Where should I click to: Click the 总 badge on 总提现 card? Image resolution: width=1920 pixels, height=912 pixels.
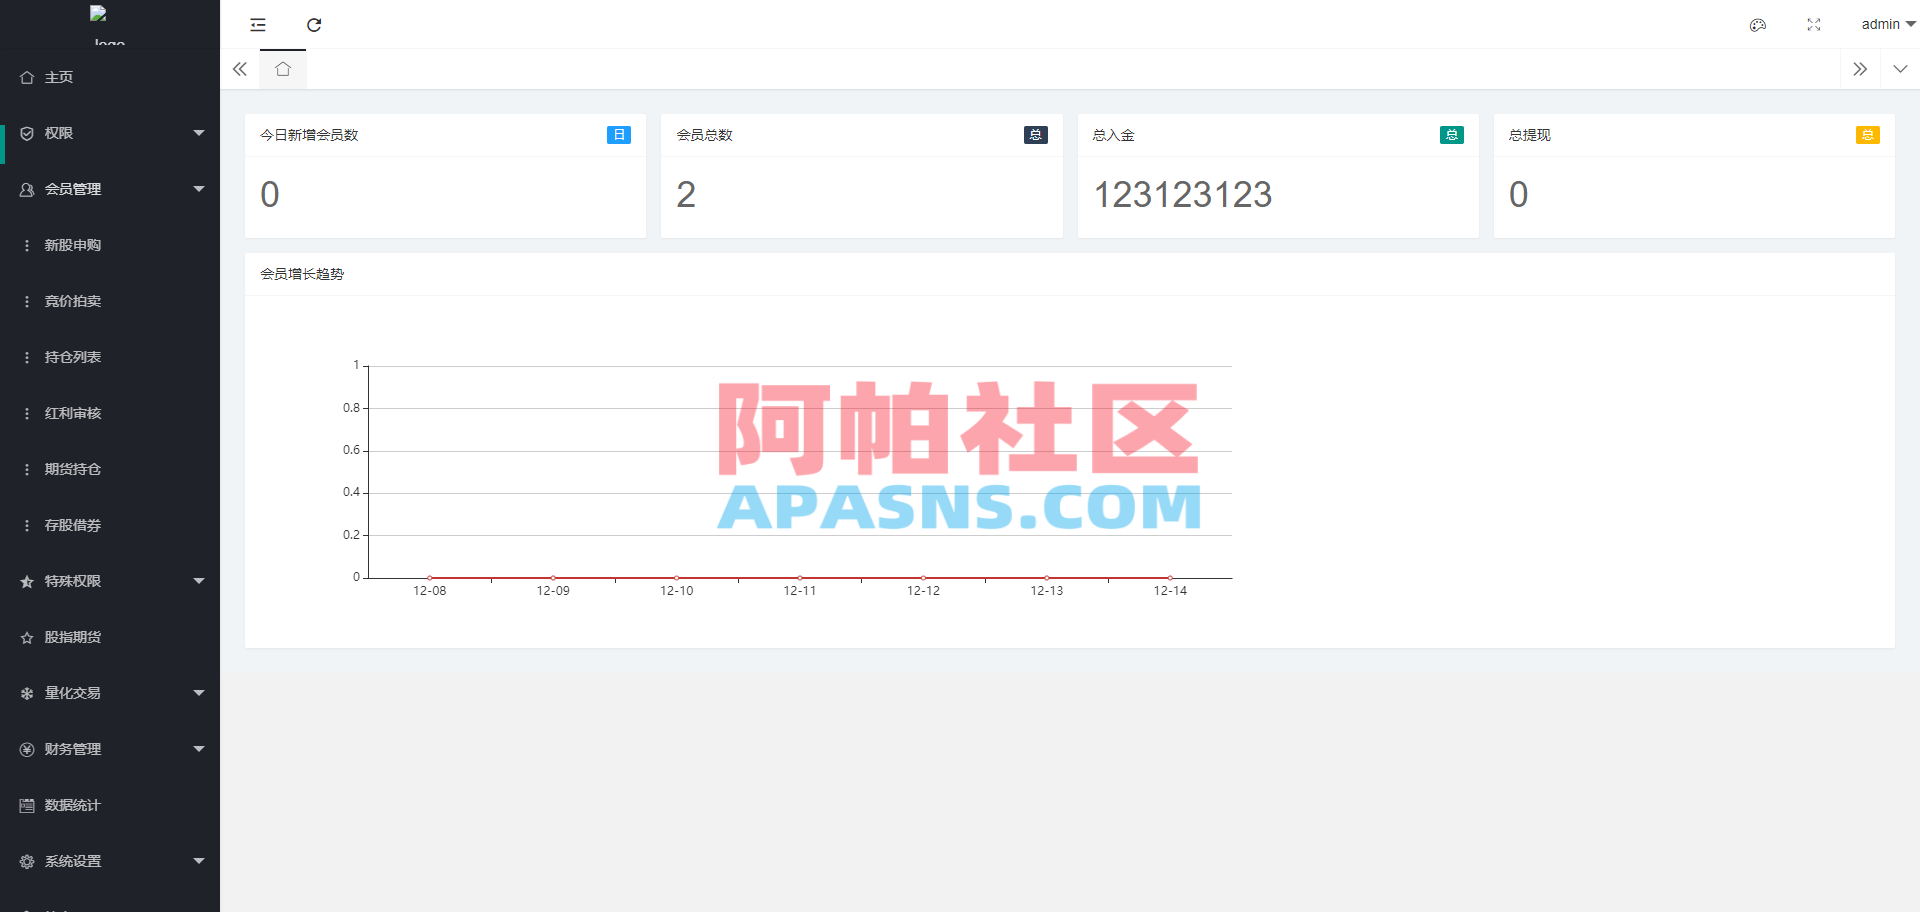1867,135
